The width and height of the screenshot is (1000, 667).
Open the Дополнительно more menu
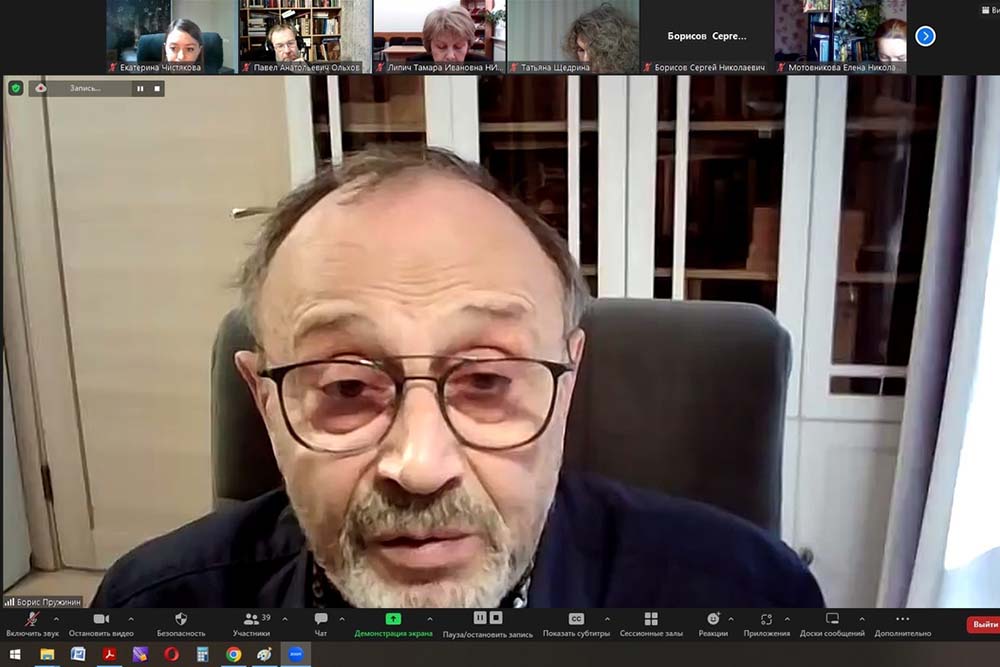pyautogui.click(x=902, y=620)
